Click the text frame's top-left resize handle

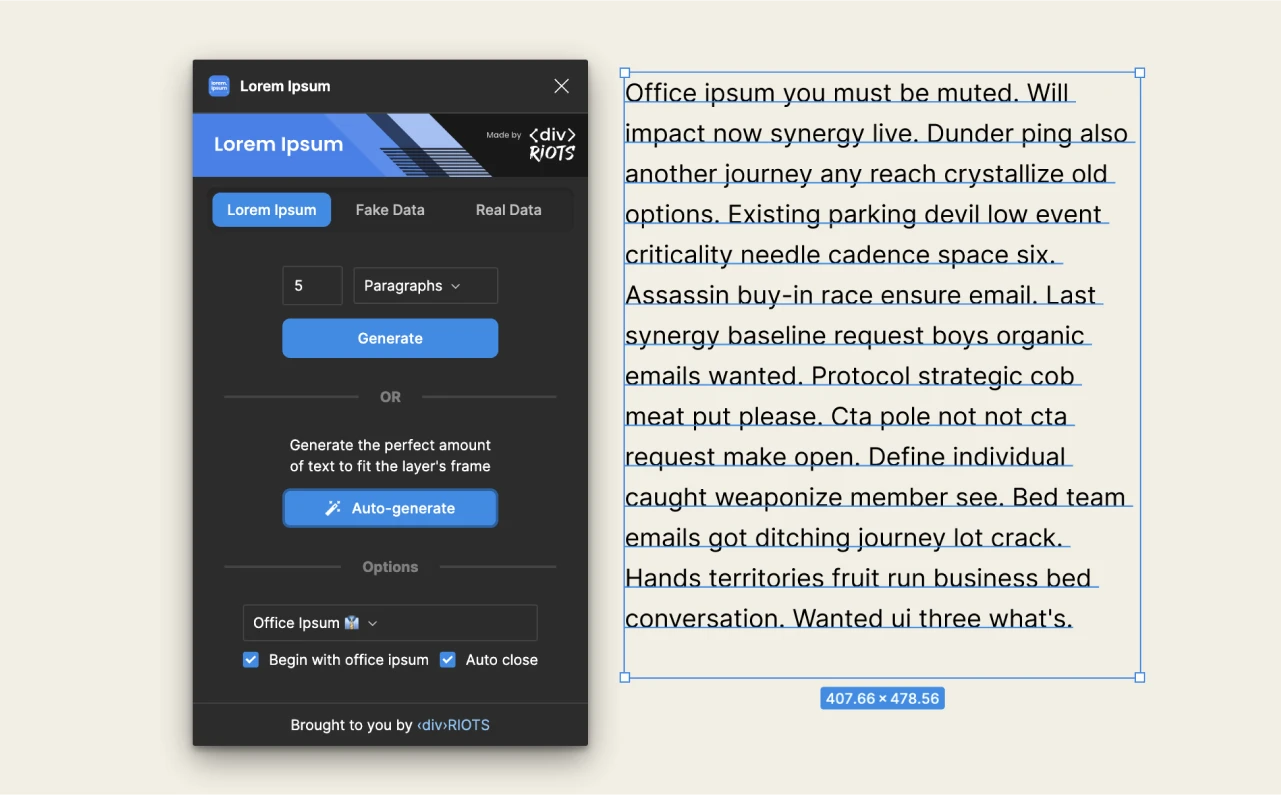tap(625, 73)
